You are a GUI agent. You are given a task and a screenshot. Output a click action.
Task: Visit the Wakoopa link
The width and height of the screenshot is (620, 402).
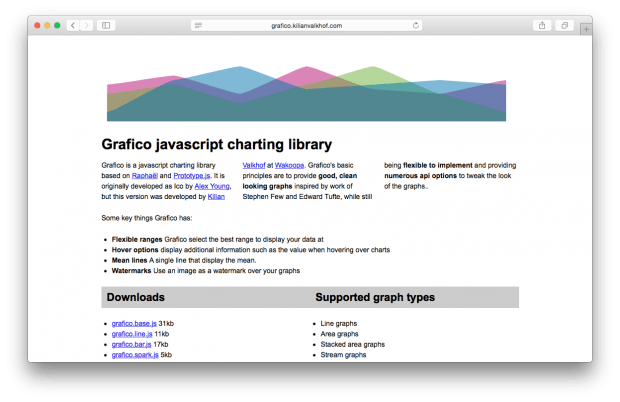(x=288, y=164)
